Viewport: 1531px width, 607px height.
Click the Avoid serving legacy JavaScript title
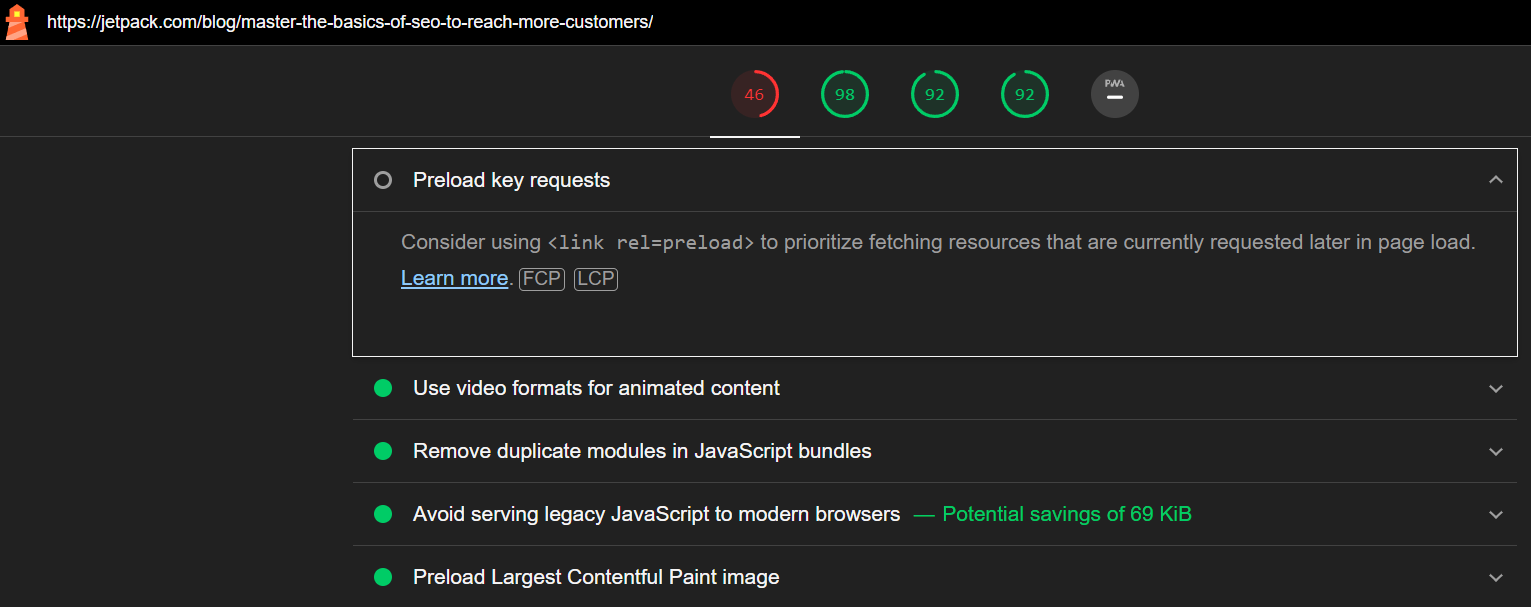coord(656,514)
